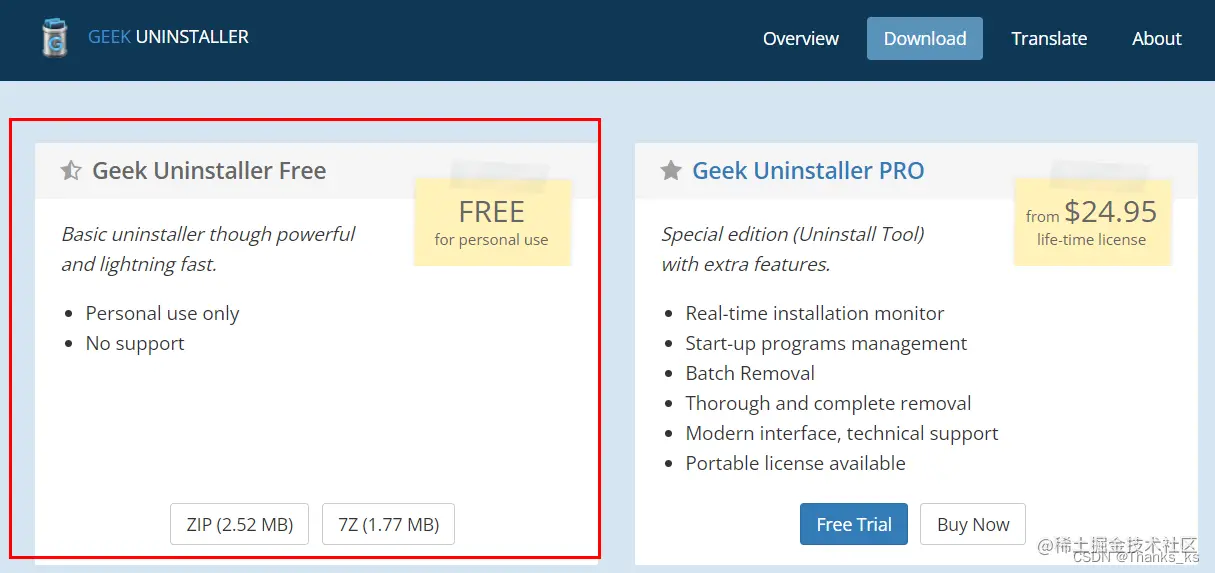Download the 7Z (1.77 MB) package
The width and height of the screenshot is (1215, 573).
pos(388,524)
